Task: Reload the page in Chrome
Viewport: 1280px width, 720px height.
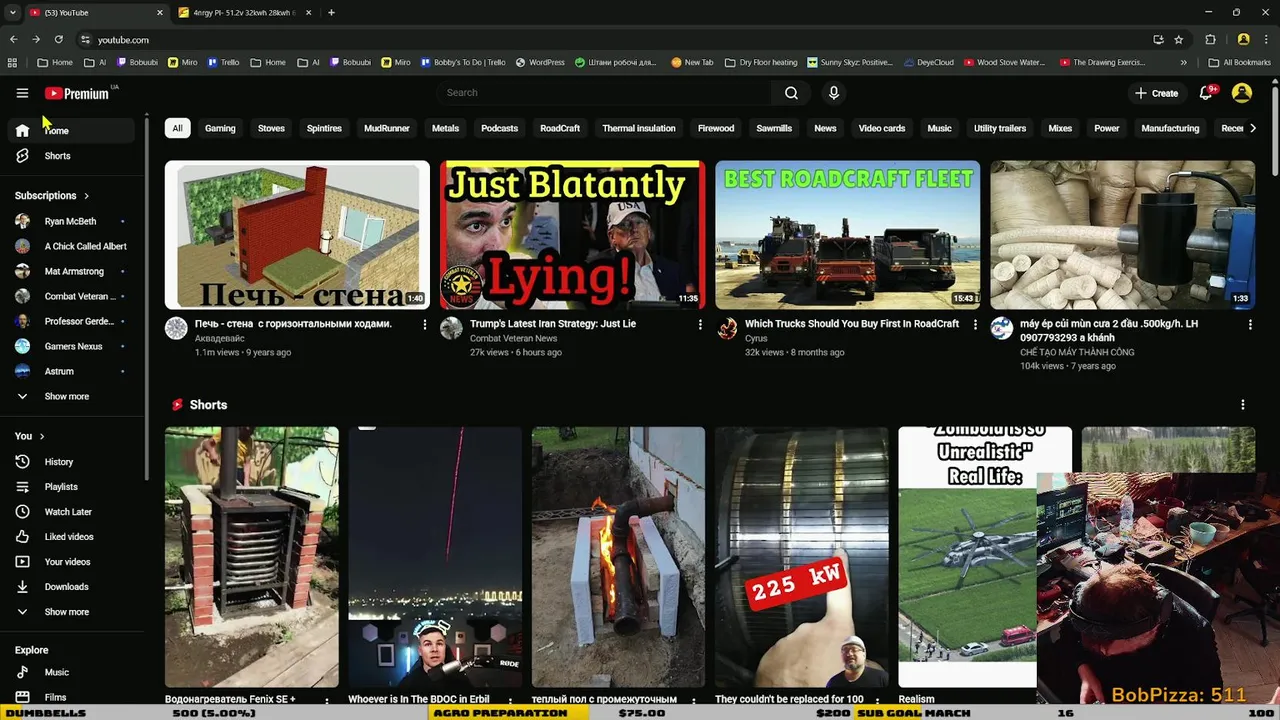Action: [58, 40]
